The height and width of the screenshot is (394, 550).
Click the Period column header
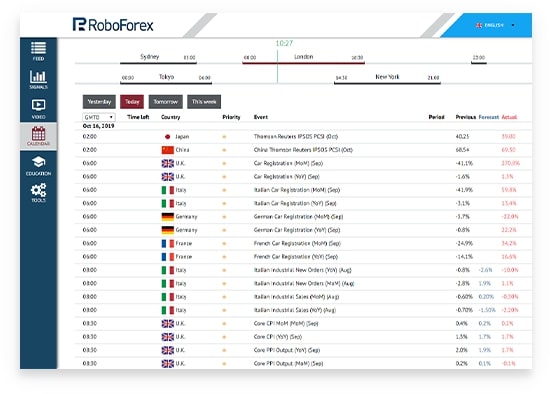coord(436,117)
